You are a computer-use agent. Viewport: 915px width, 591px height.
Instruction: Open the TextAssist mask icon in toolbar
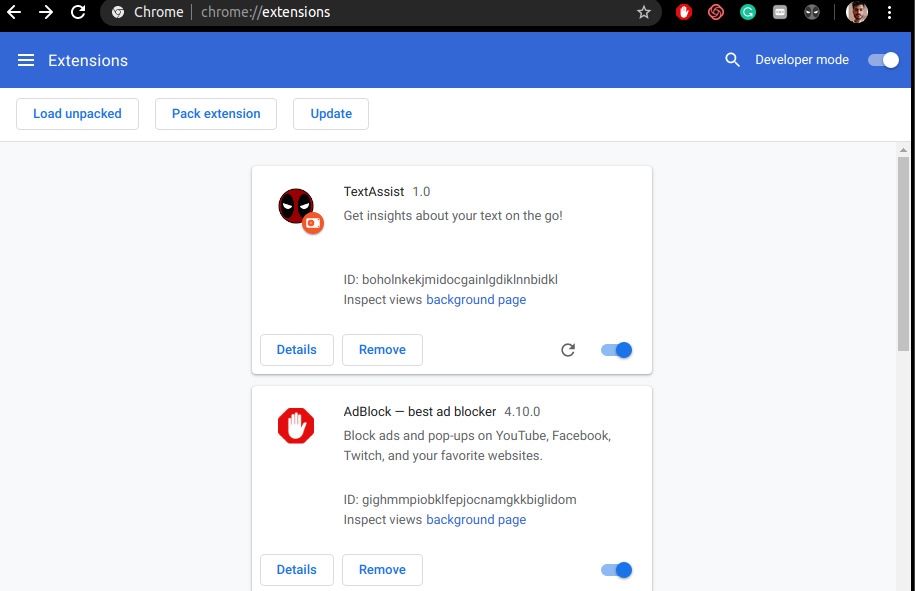812,12
